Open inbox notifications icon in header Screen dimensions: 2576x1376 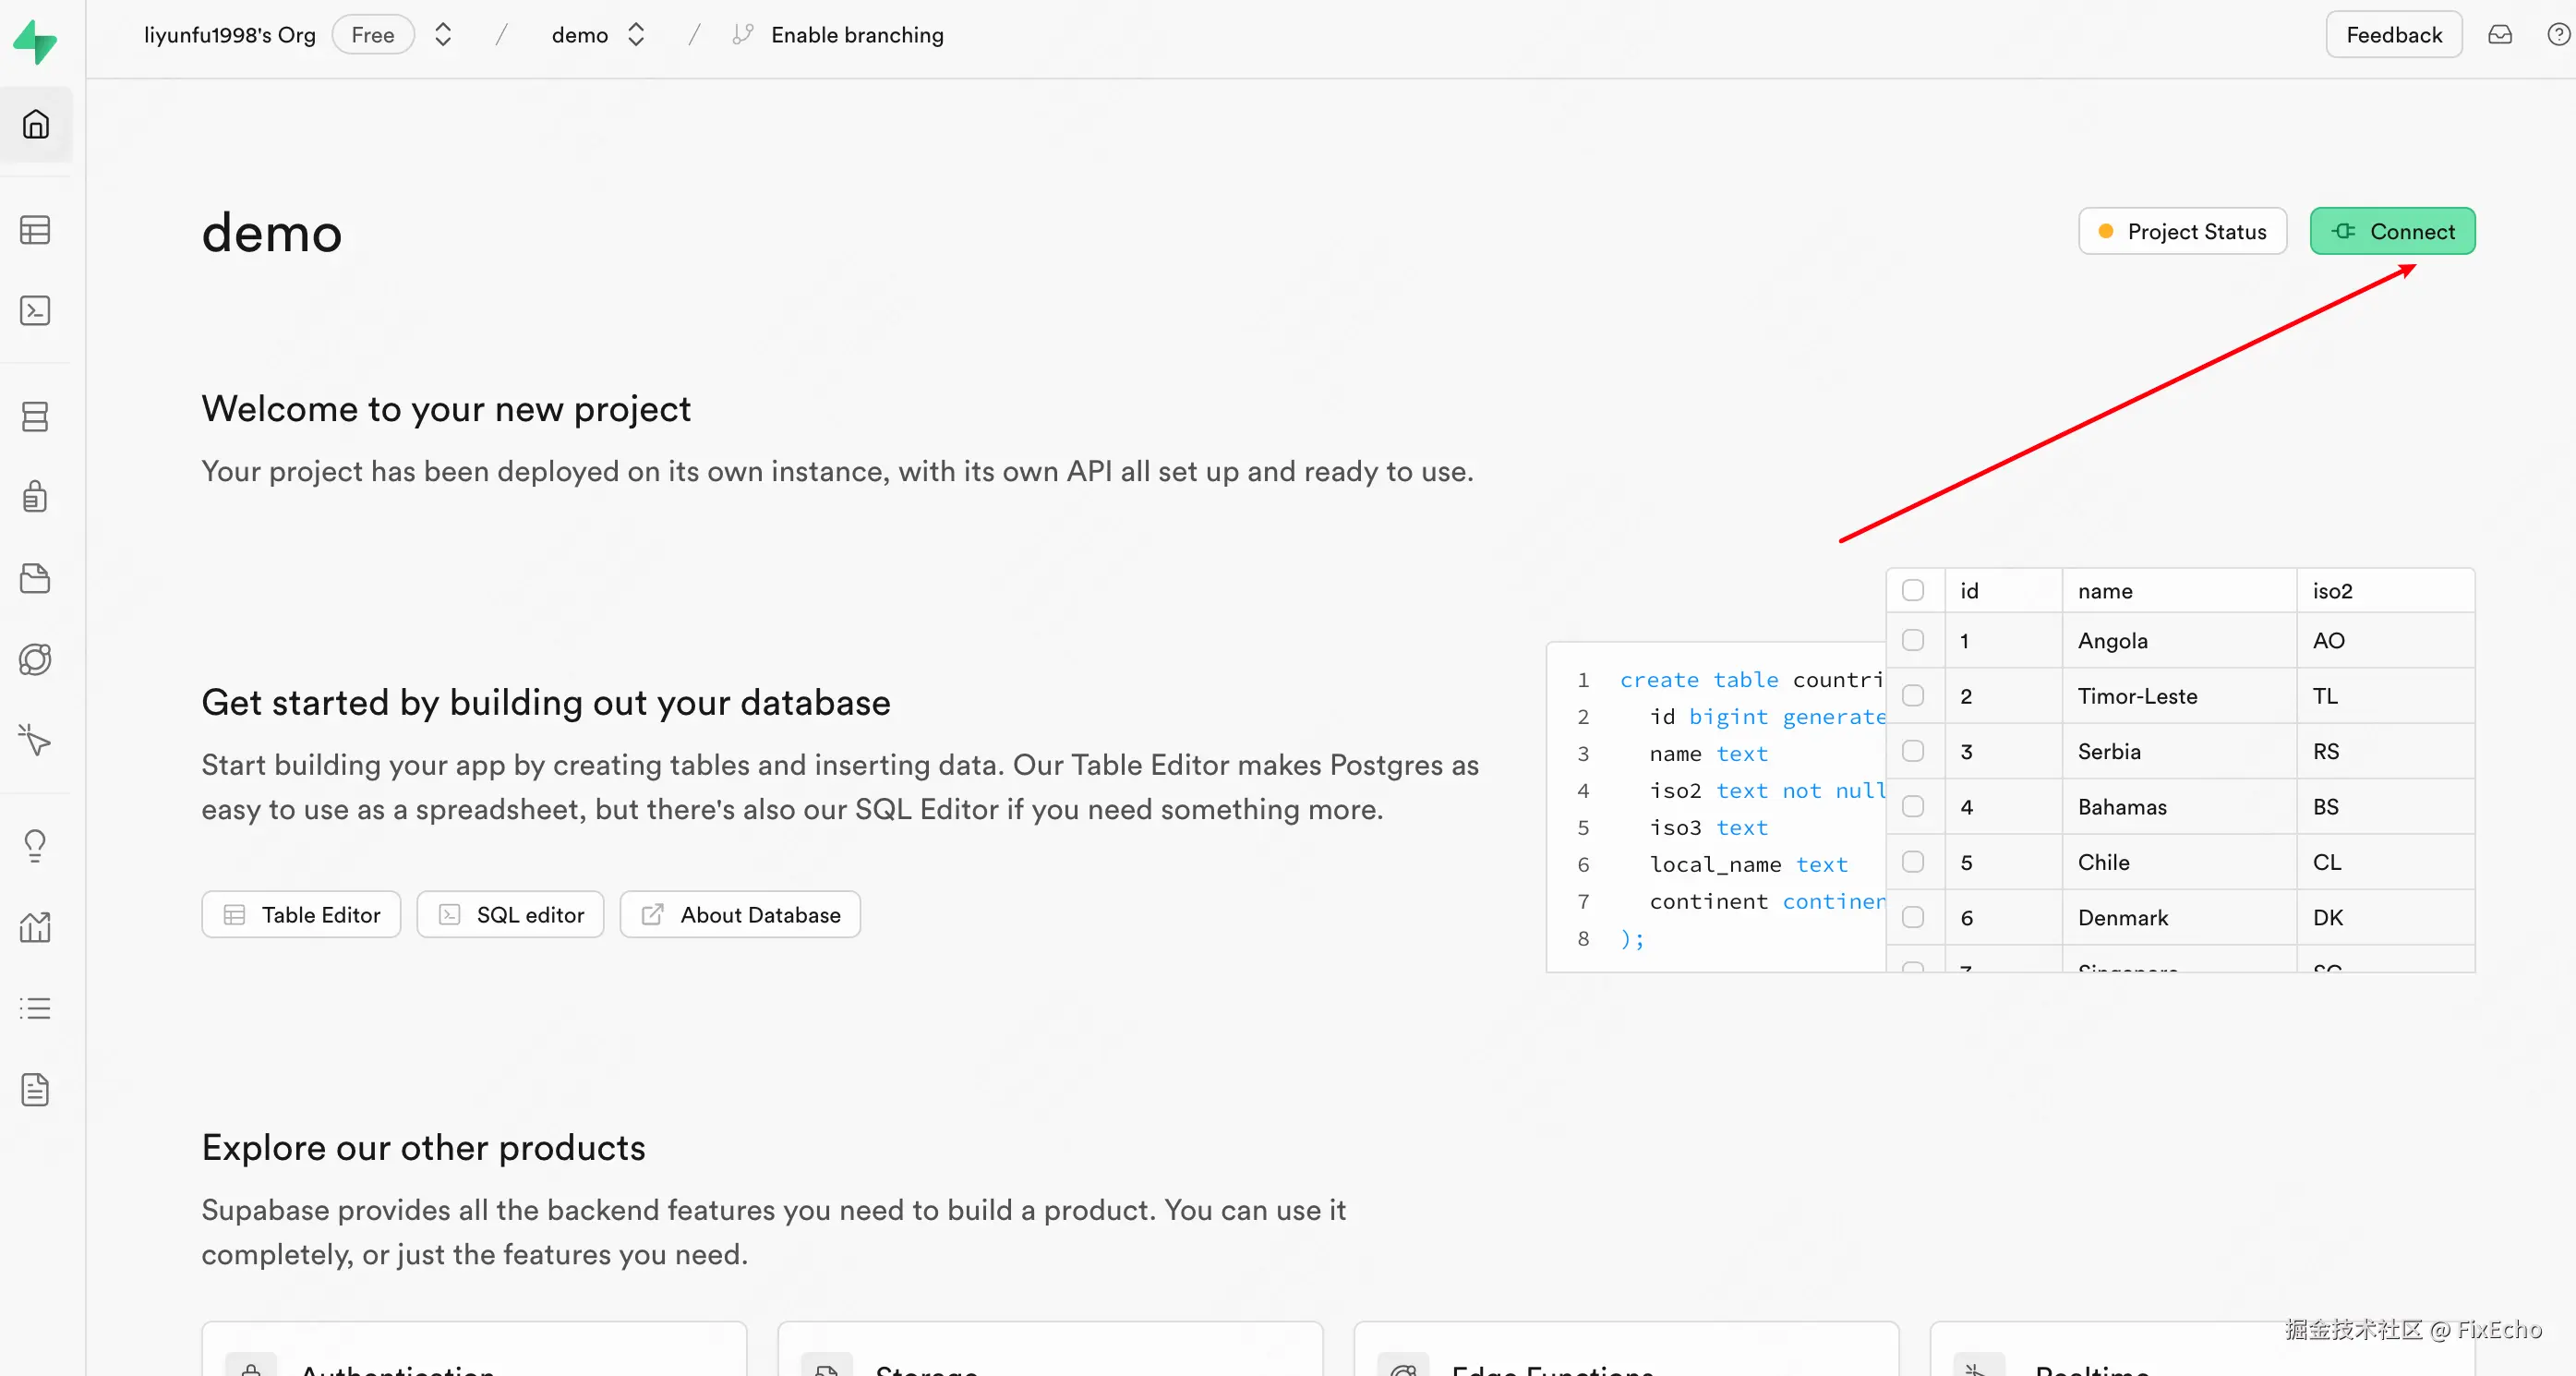click(2499, 35)
